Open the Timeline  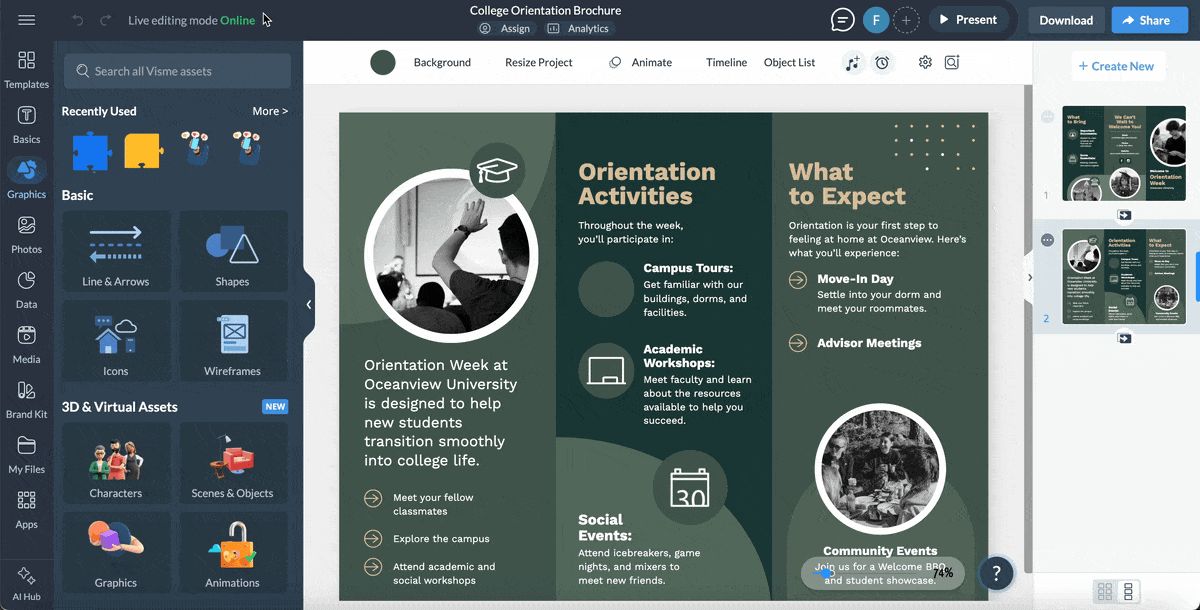[x=726, y=62]
